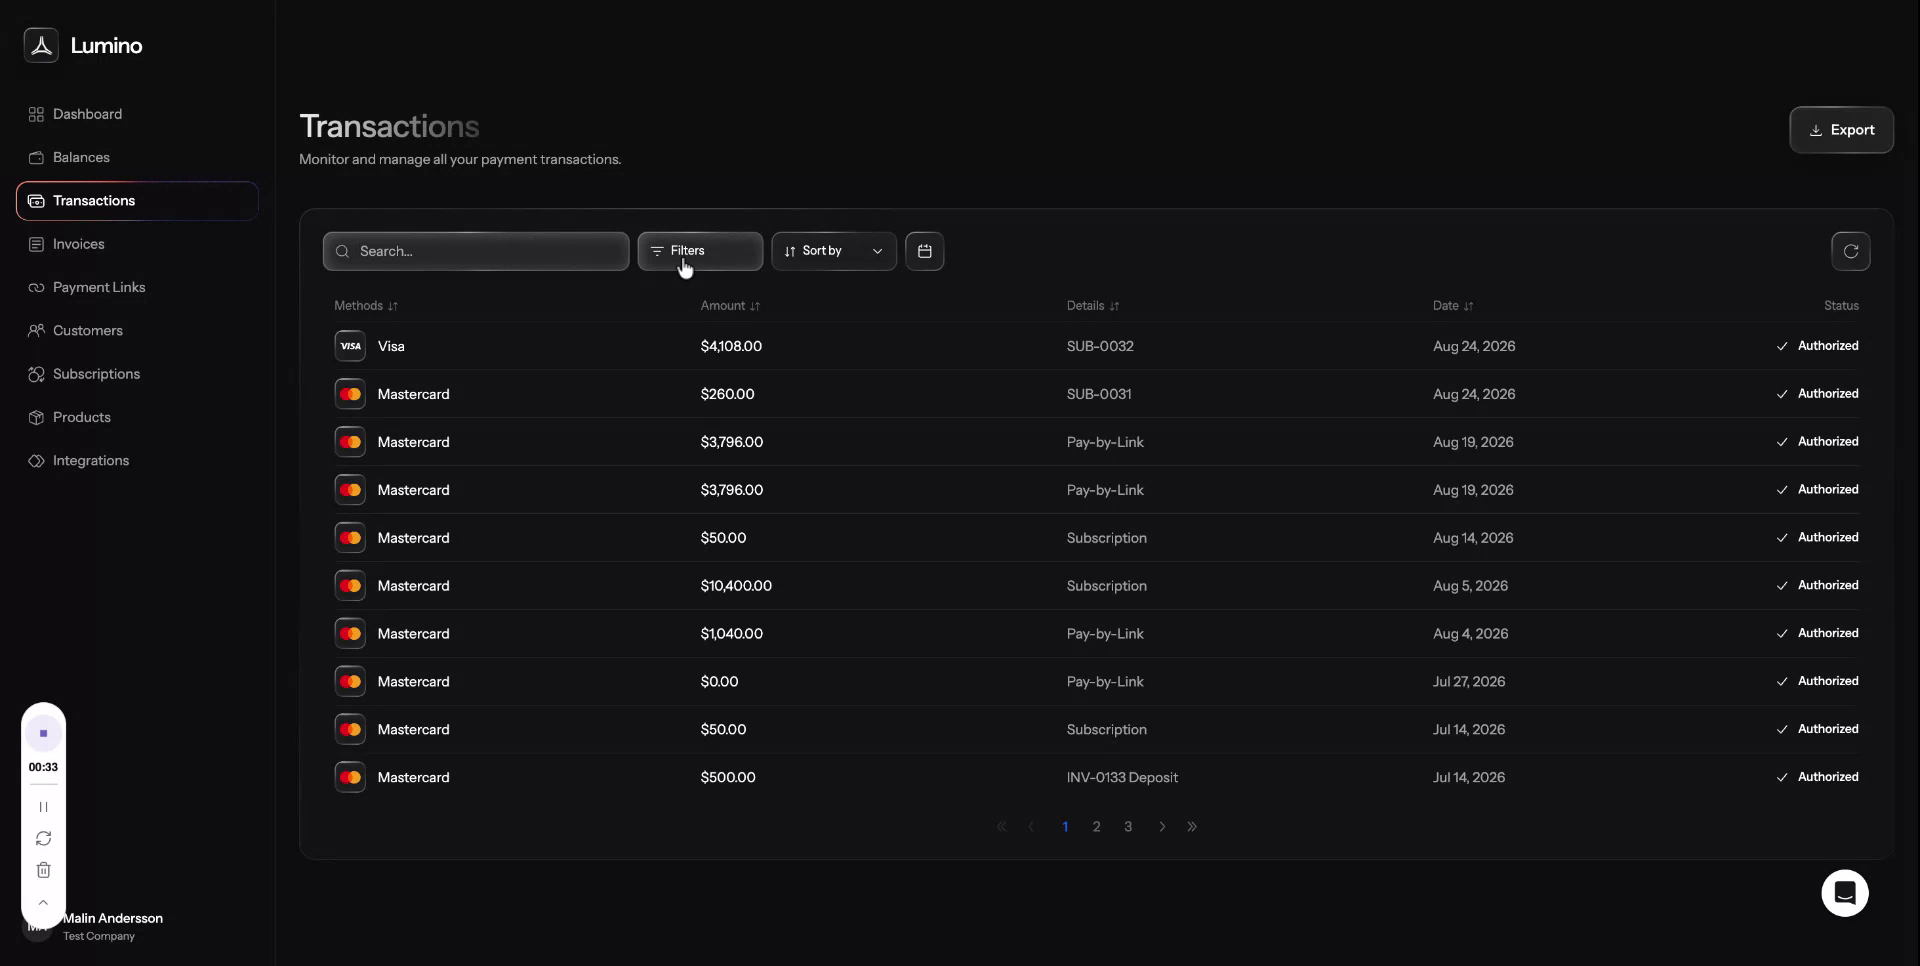Click the Visa card icon
The height and width of the screenshot is (966, 1920).
tap(350, 346)
